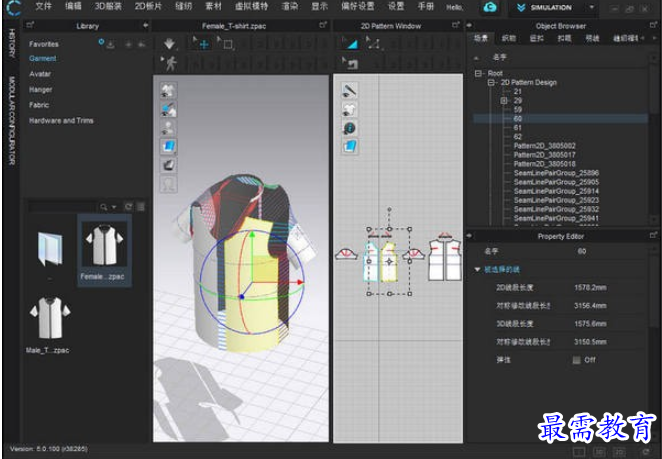Viewport: 662px width, 459px height.
Task: Open the 2D板片 menu
Action: tap(148, 6)
